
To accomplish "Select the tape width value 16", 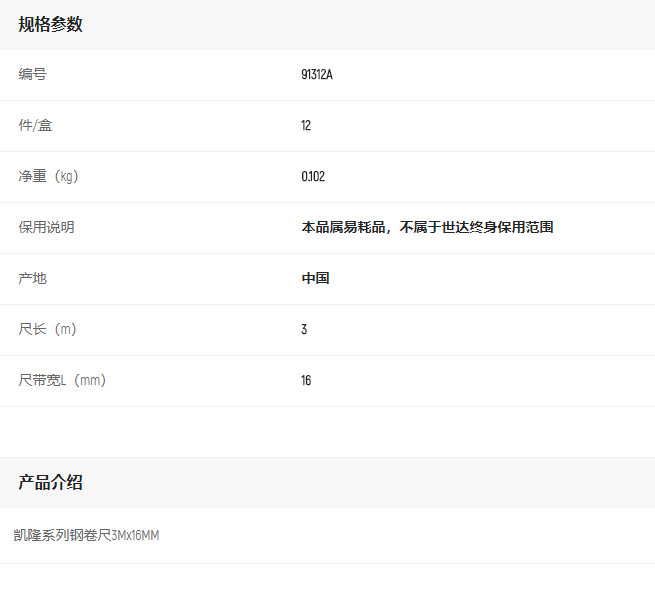I will [x=306, y=381].
